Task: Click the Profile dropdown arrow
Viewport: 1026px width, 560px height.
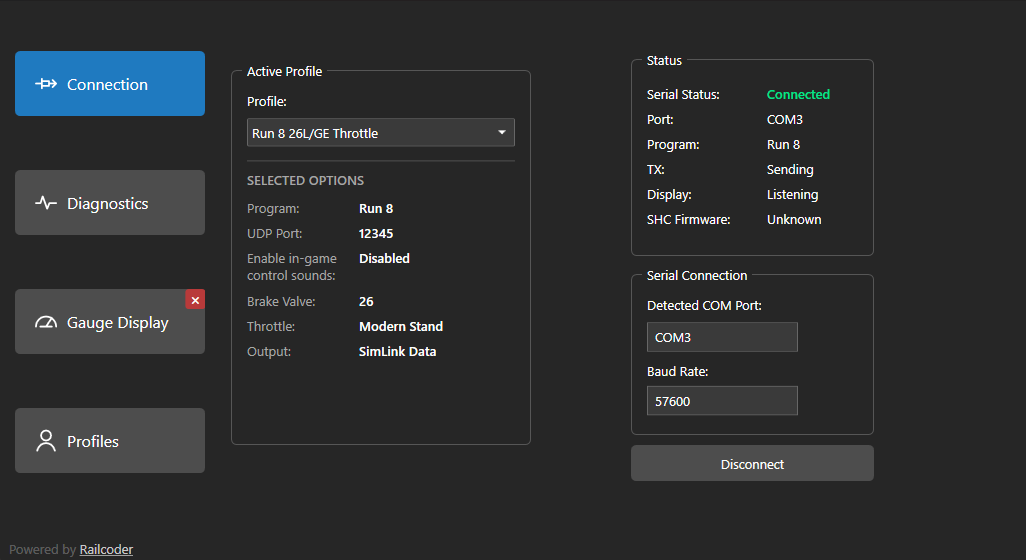Action: [502, 132]
